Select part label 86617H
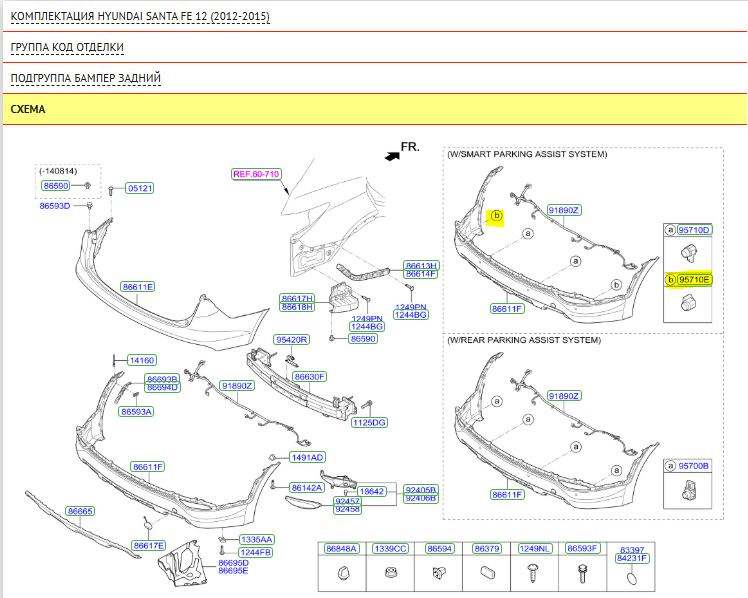 297,299
